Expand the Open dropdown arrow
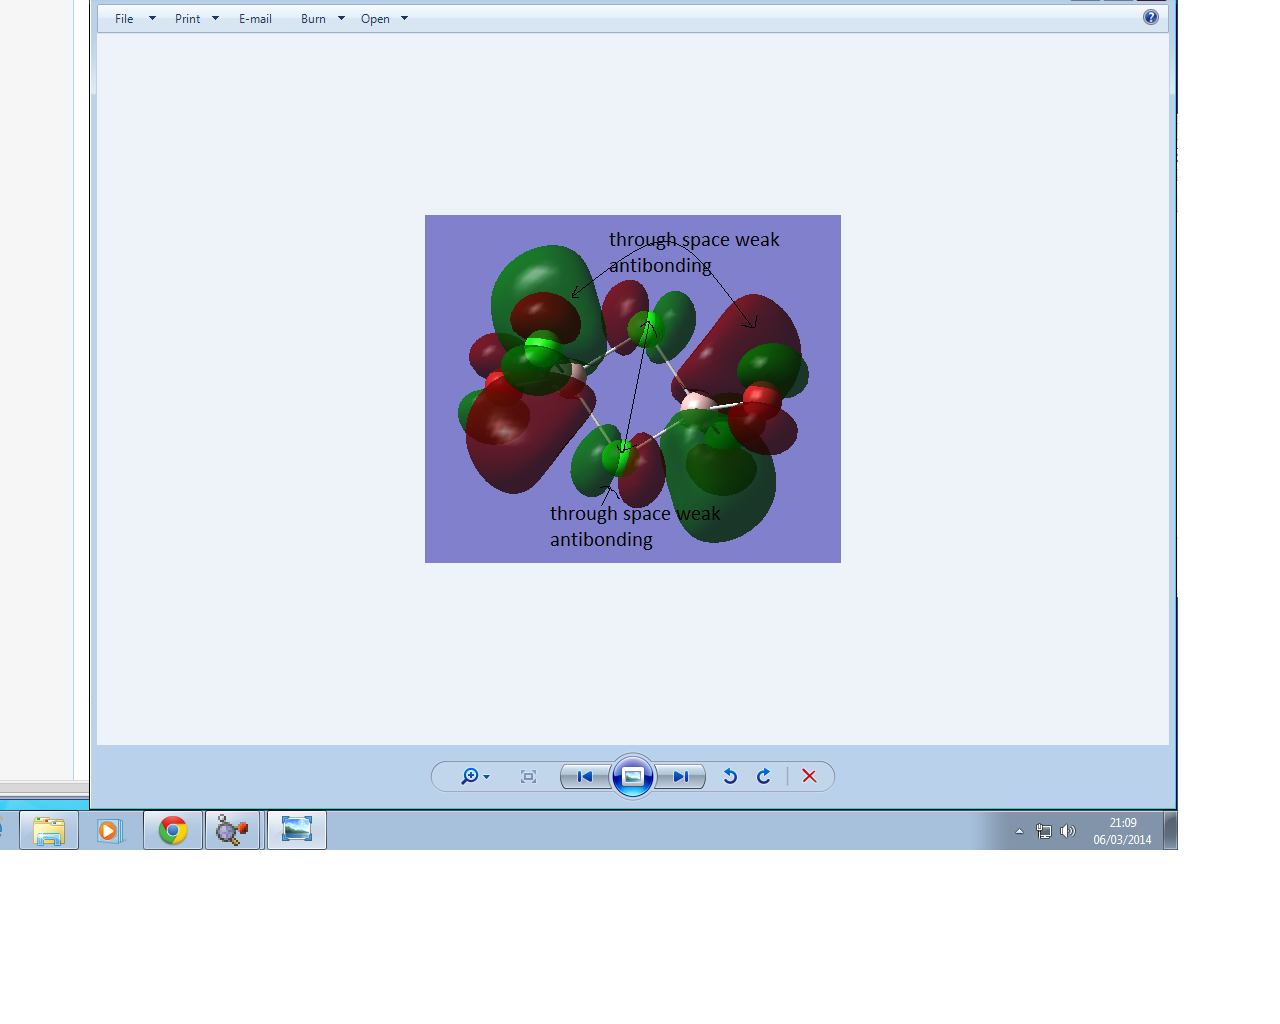Image resolution: width=1280 pixels, height=1024 pixels. tap(404, 18)
